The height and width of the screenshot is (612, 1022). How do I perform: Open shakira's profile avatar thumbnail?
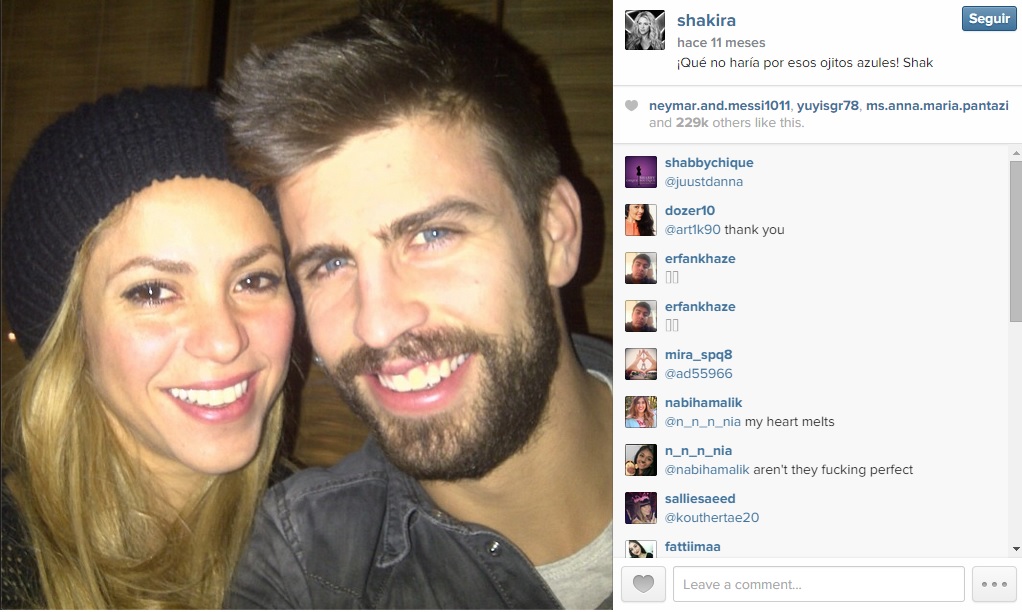(645, 30)
